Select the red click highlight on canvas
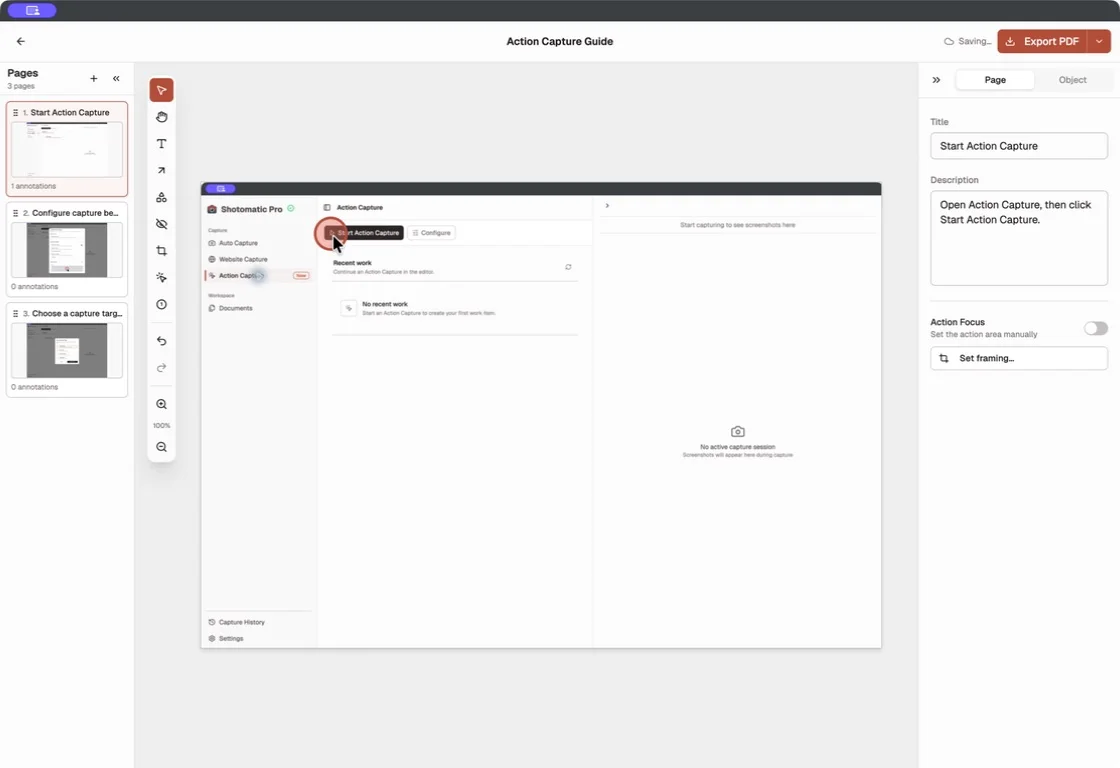Screen dimensions: 1120x768 330,234
